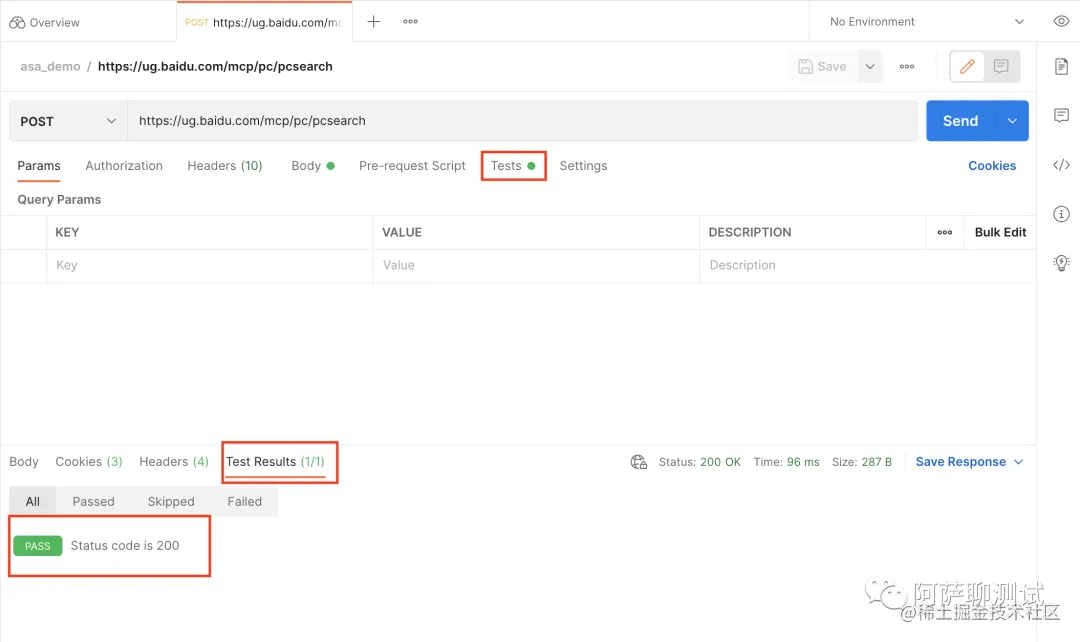Open response Cookies (3) tab

tap(89, 462)
